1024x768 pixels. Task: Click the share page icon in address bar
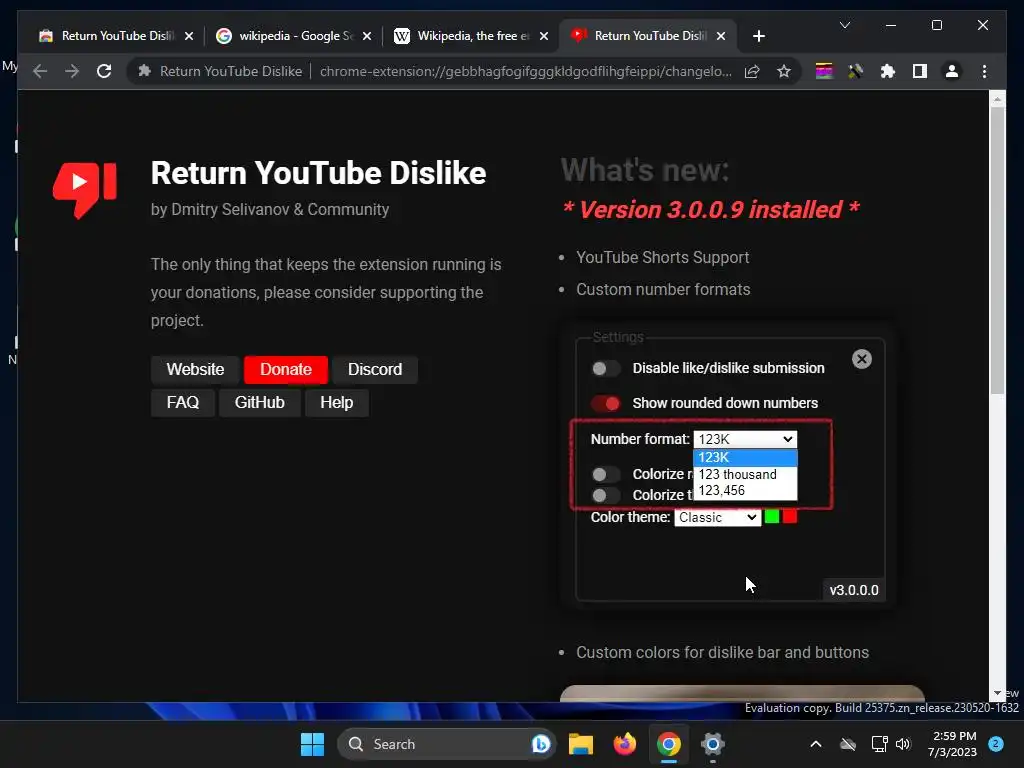pos(752,71)
